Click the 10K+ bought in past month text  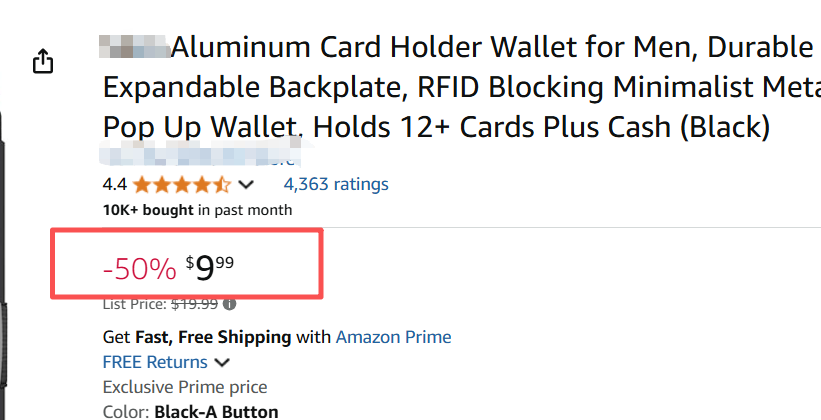click(197, 210)
